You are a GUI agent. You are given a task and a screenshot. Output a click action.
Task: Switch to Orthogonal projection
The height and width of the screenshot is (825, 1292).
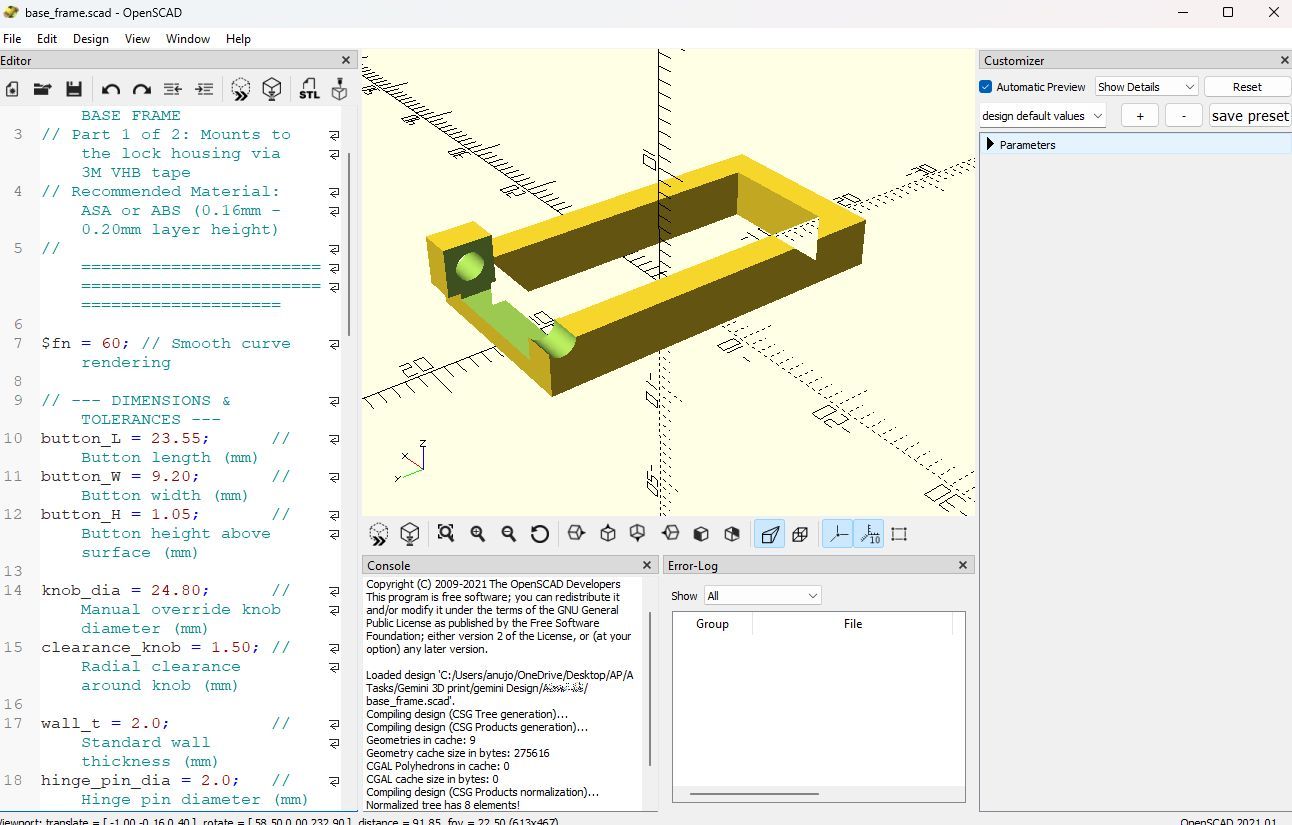(800, 534)
